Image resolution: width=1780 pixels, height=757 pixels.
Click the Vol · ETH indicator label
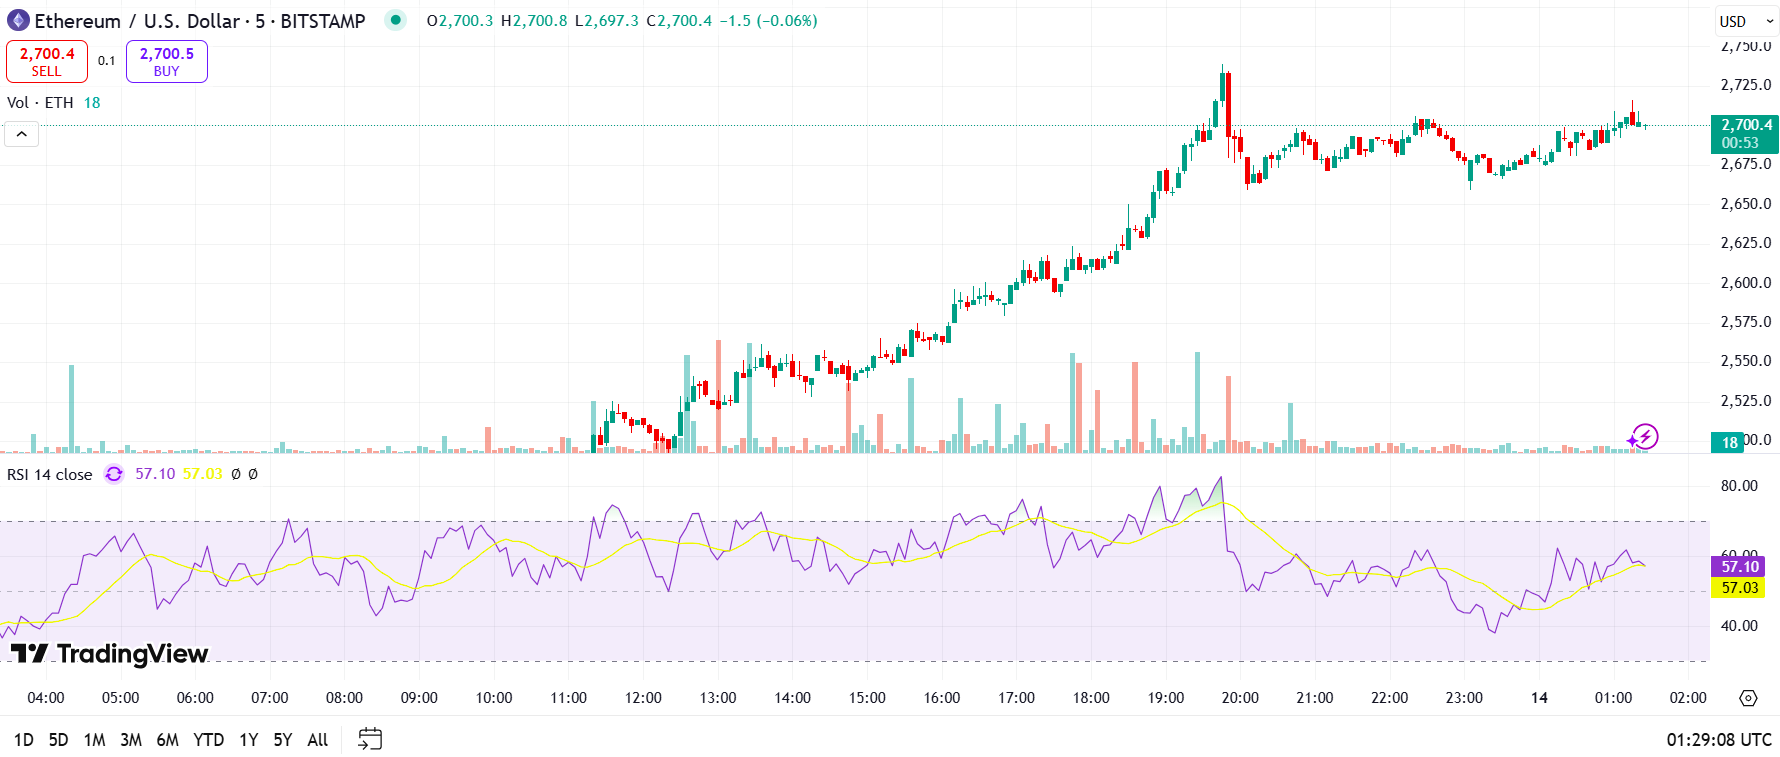tap(40, 102)
